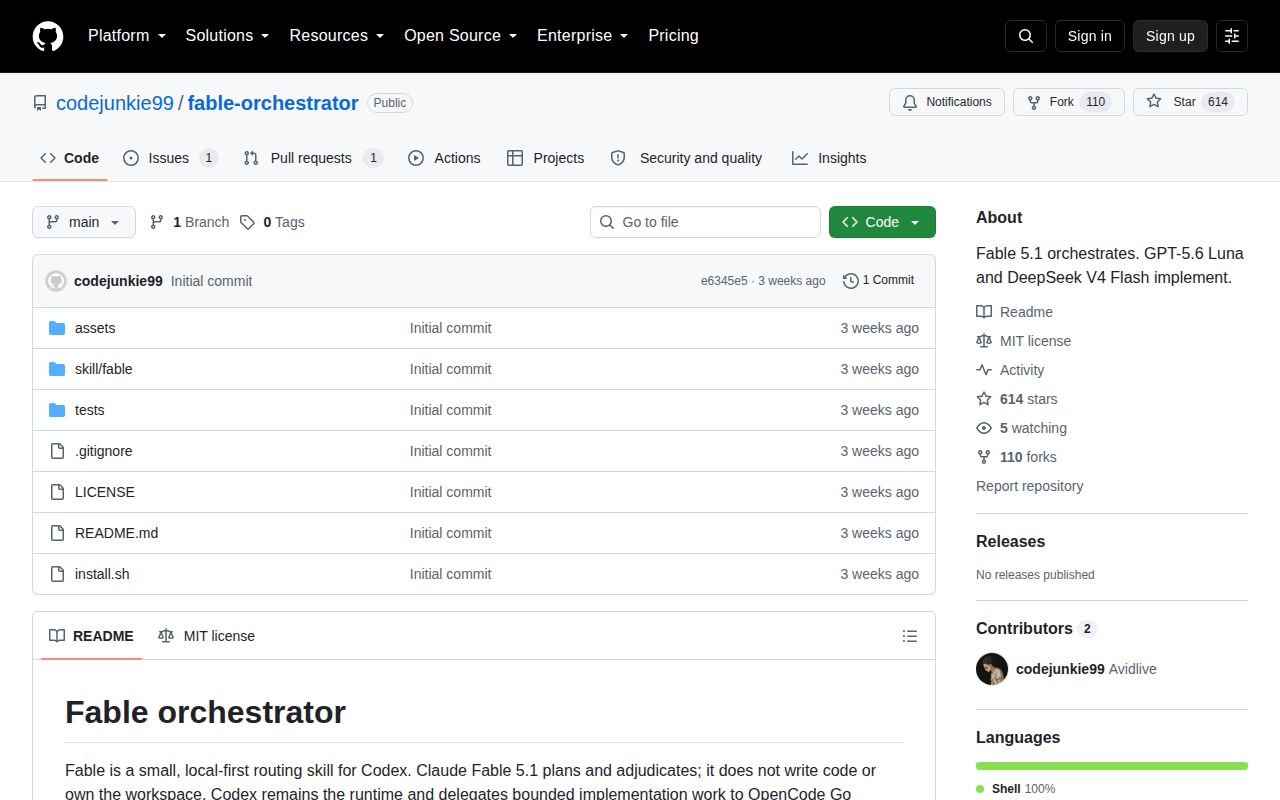Click the branches icon link

pyautogui.click(x=189, y=222)
